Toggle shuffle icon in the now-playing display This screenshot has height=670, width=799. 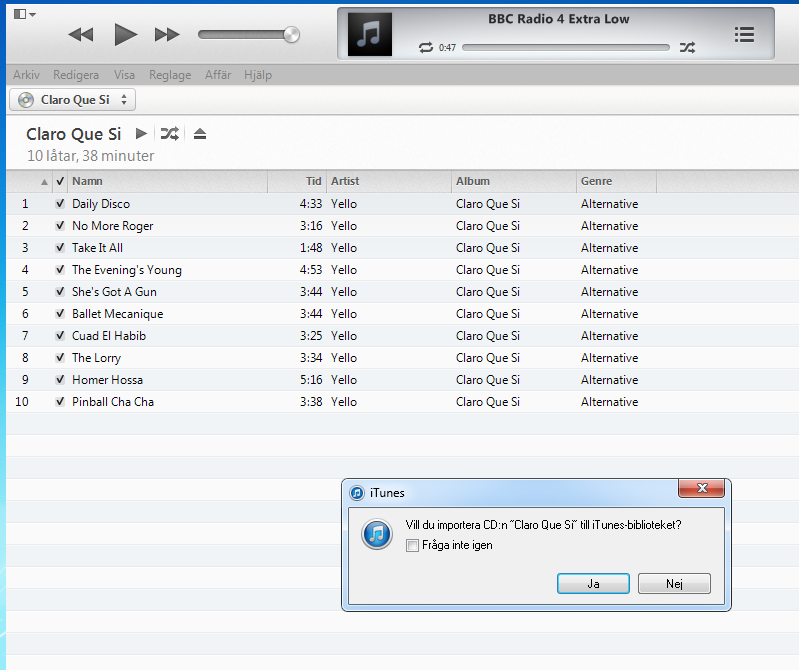tap(687, 47)
